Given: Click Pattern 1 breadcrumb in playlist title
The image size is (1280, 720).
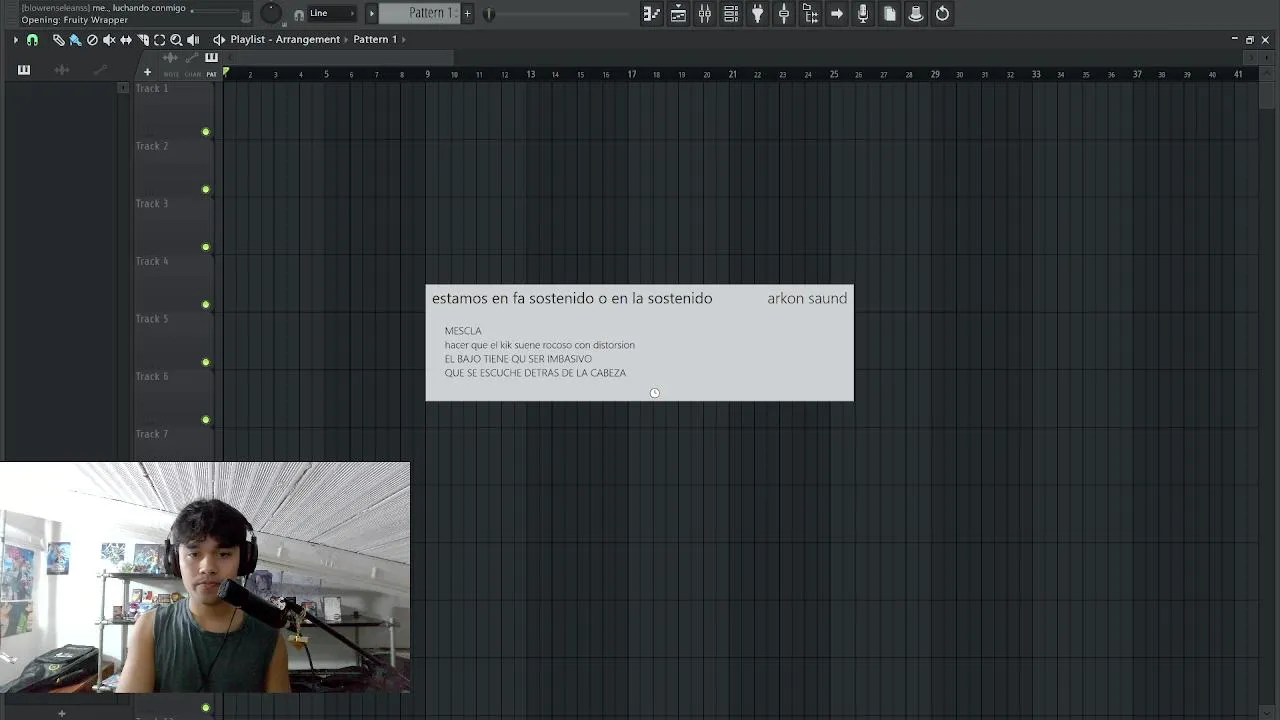Looking at the screenshot, I should pyautogui.click(x=375, y=39).
